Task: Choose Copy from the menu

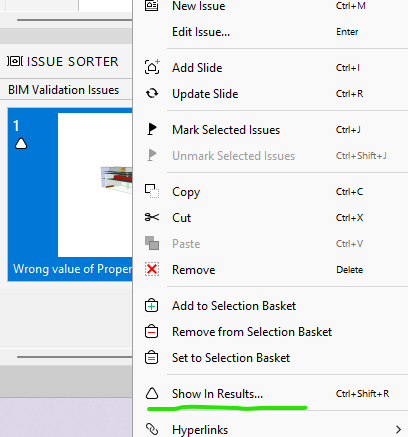Action: tap(186, 192)
